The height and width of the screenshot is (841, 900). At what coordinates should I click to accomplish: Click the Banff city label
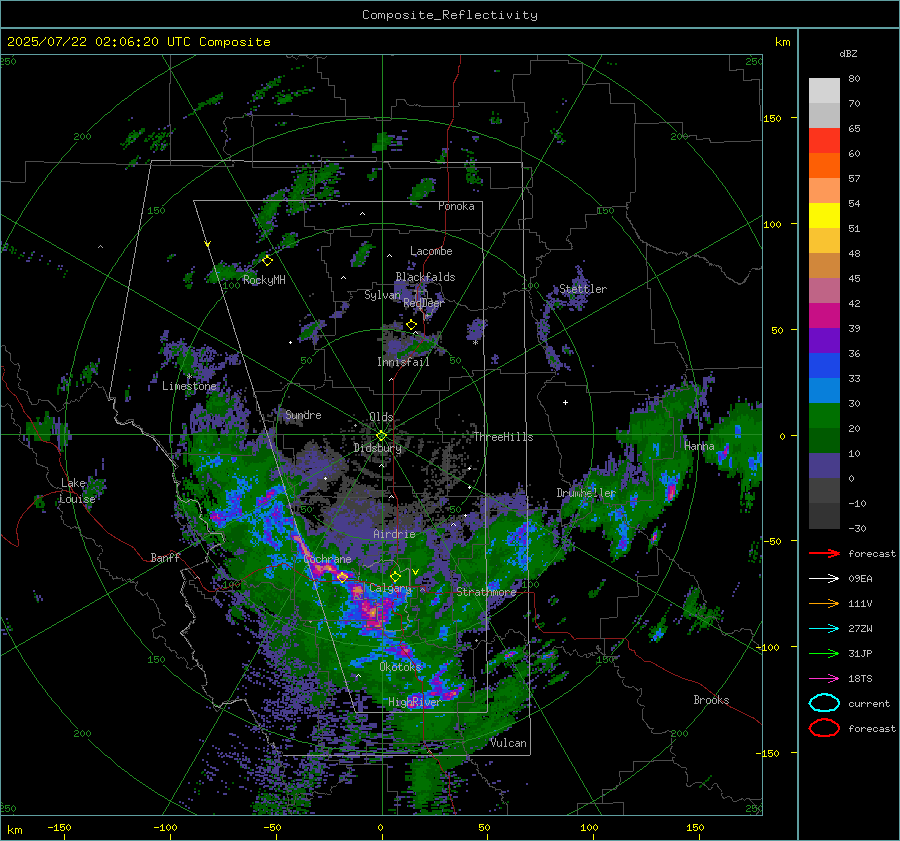165,557
